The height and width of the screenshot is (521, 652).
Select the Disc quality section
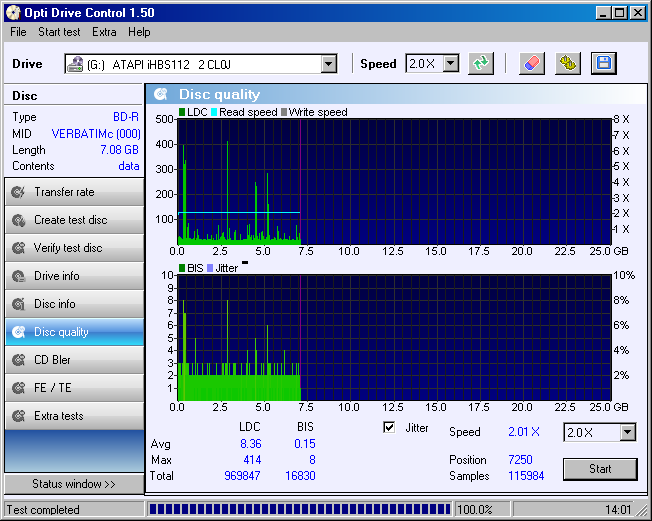pyautogui.click(x=74, y=332)
